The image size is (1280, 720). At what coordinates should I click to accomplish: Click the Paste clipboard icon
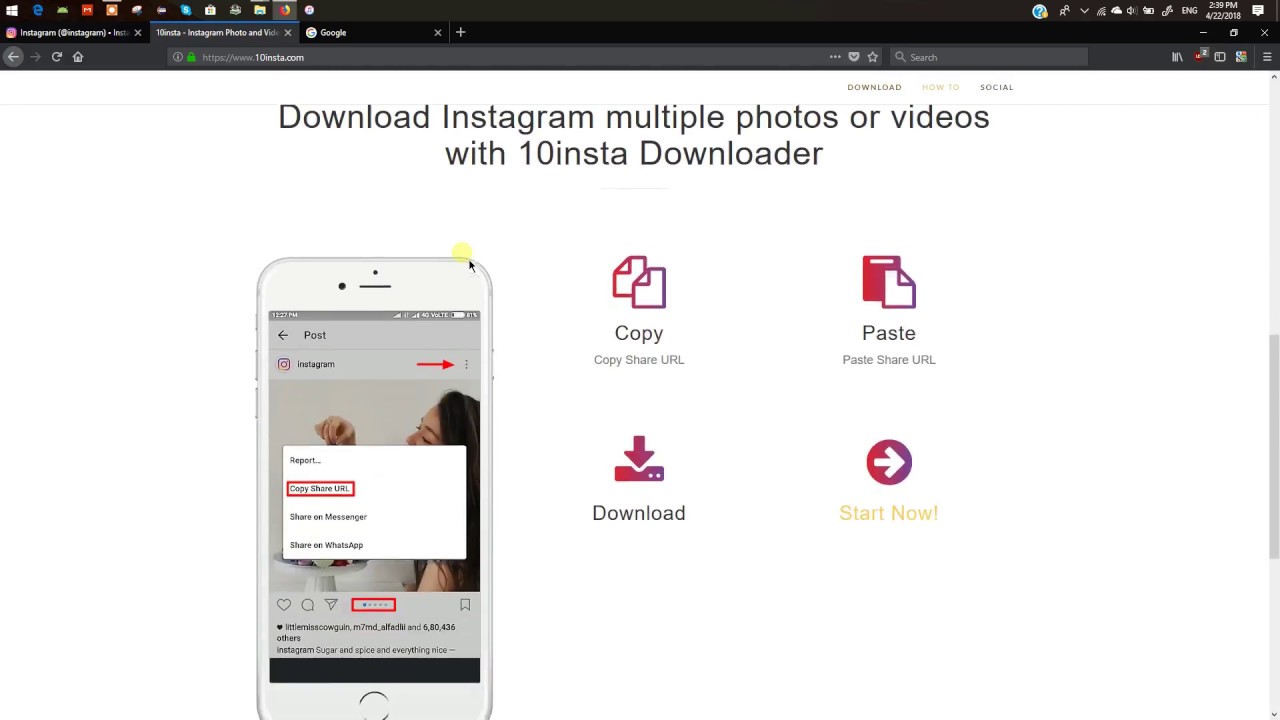(x=889, y=282)
